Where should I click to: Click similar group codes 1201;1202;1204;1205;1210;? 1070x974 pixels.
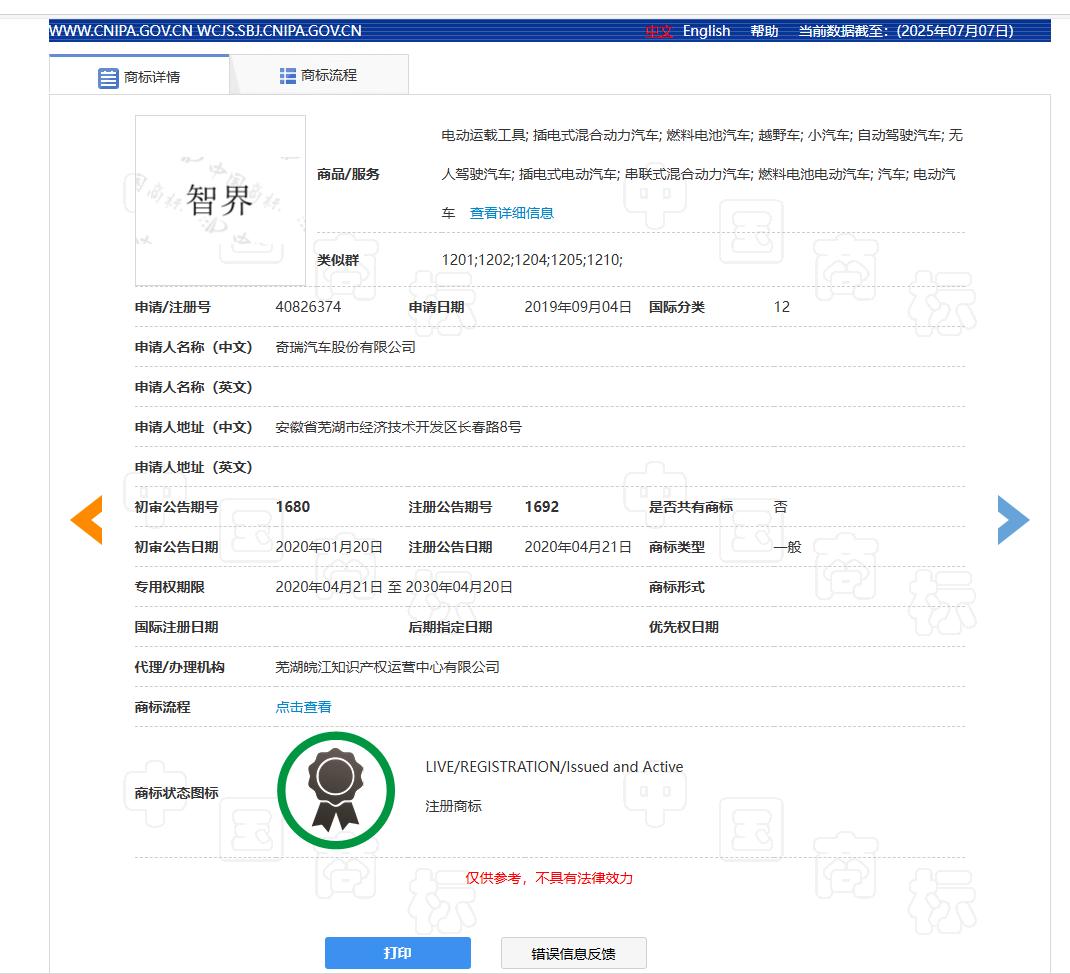(532, 260)
